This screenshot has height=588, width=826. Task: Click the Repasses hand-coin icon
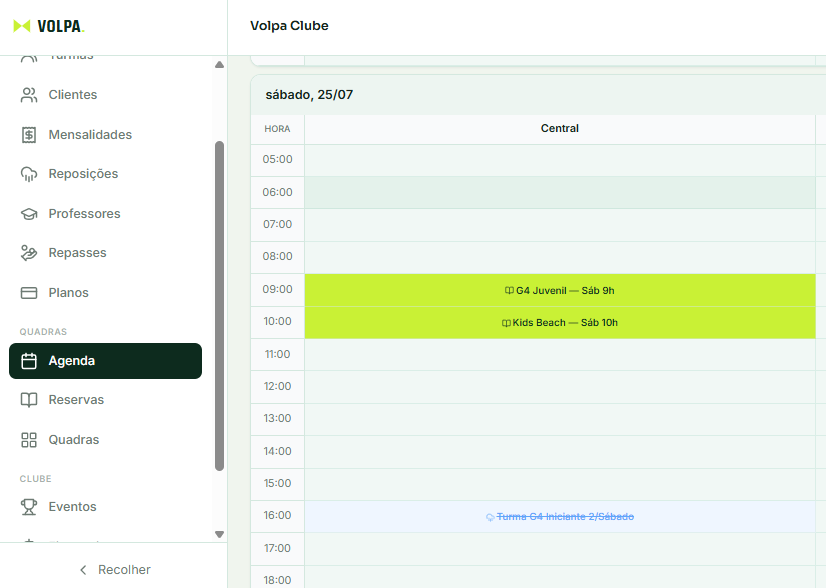click(29, 253)
